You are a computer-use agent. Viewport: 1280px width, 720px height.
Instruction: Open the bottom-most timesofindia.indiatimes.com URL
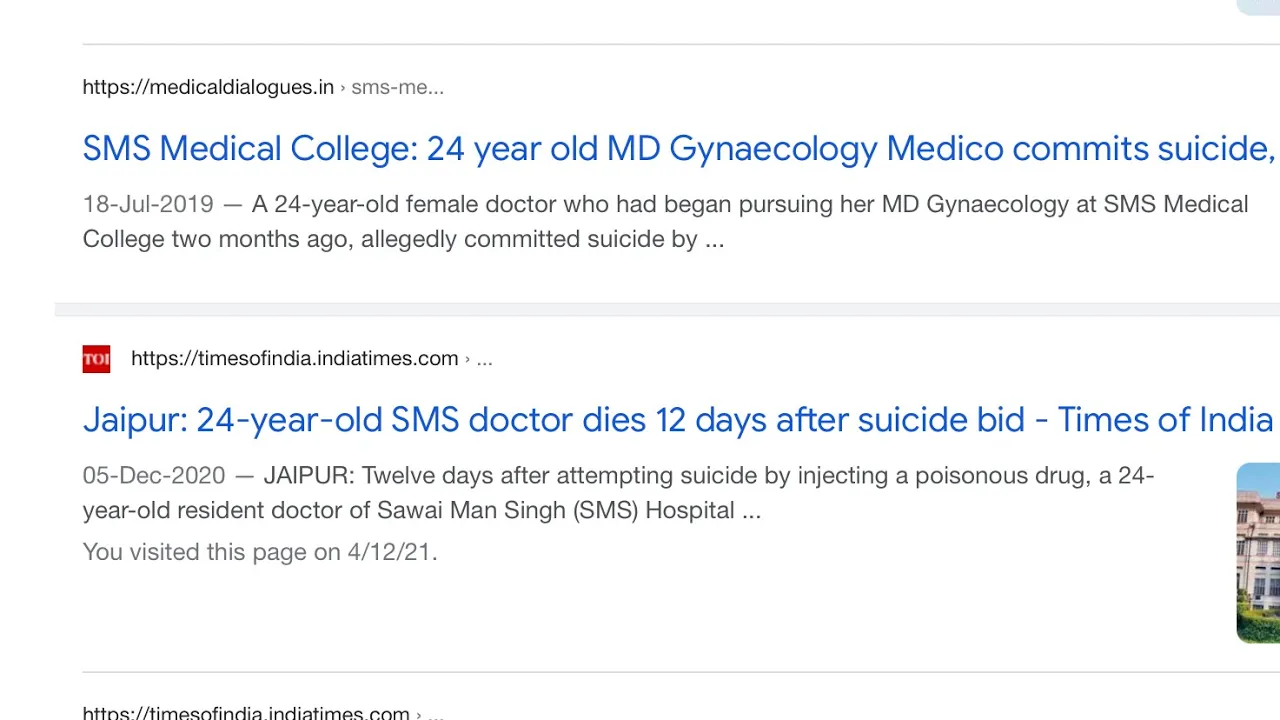click(x=246, y=713)
